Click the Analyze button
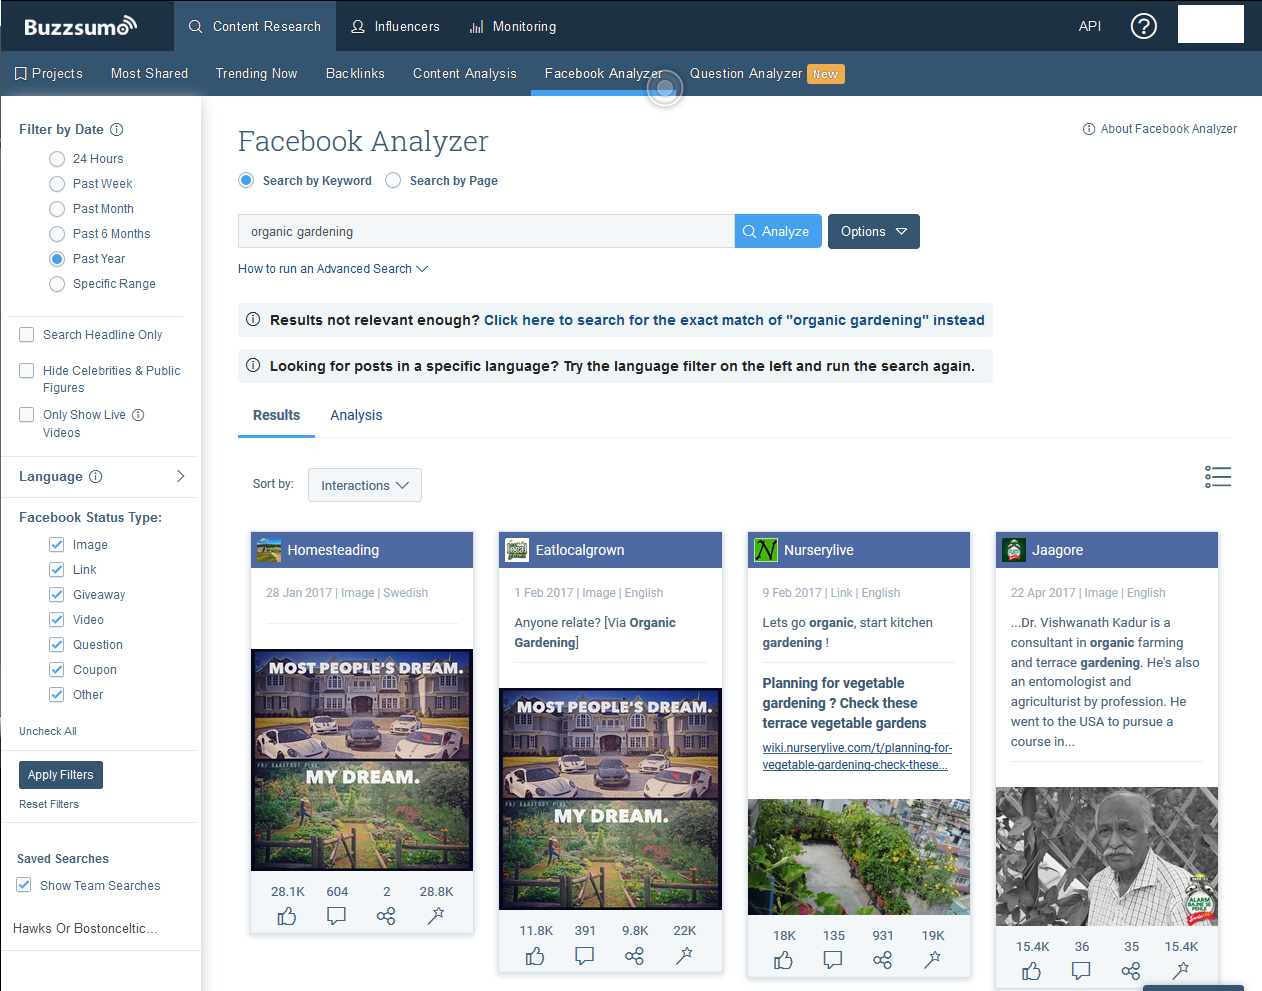This screenshot has height=991, width=1262. (x=778, y=231)
